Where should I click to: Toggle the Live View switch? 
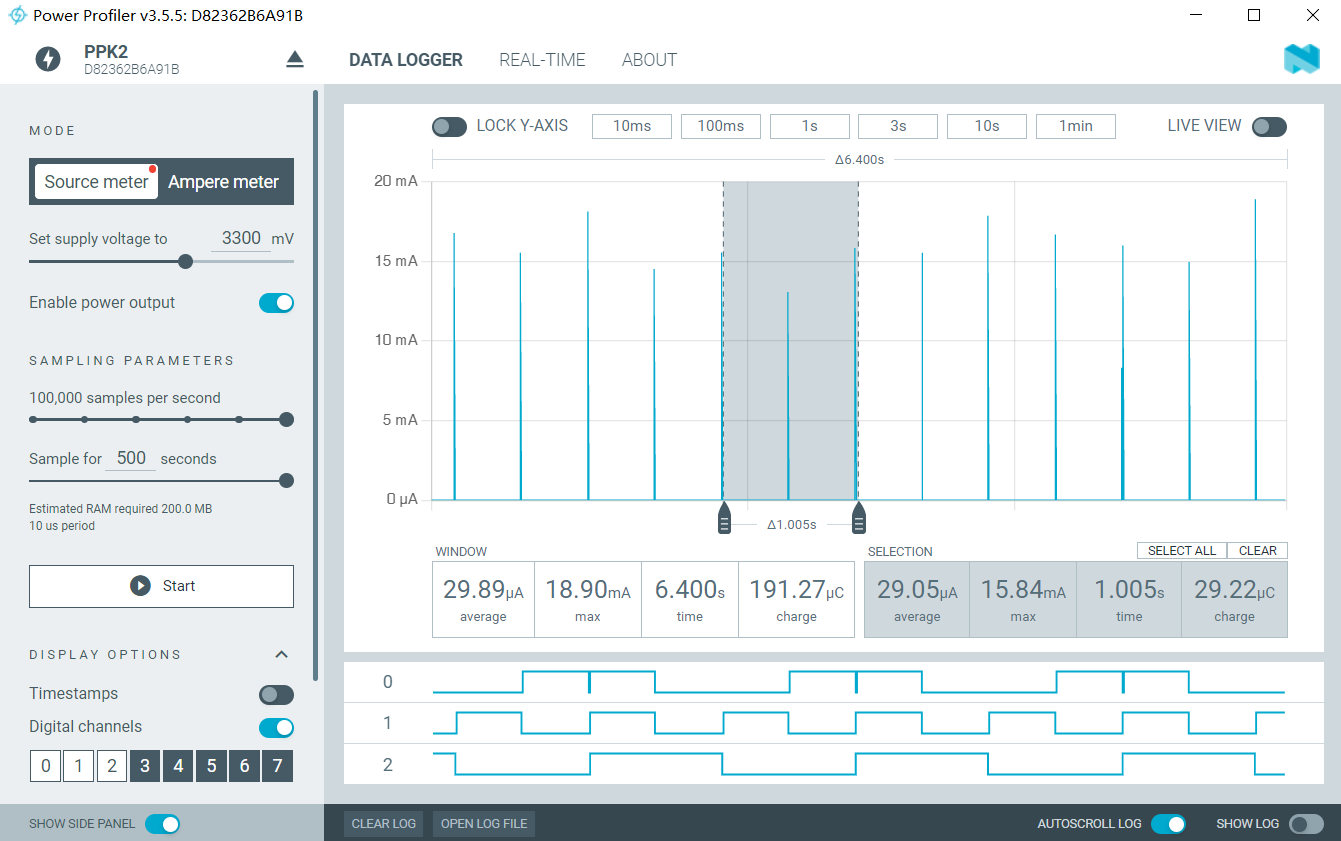[x=1269, y=127]
